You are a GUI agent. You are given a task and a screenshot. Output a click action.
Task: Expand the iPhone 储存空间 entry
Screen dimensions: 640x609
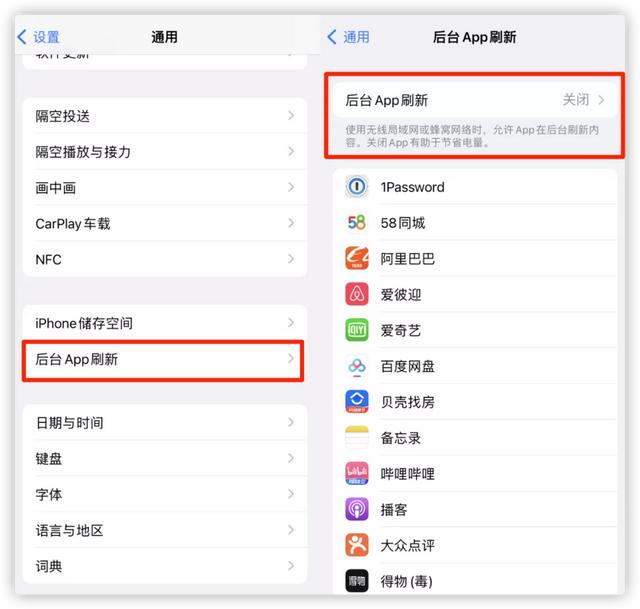165,323
